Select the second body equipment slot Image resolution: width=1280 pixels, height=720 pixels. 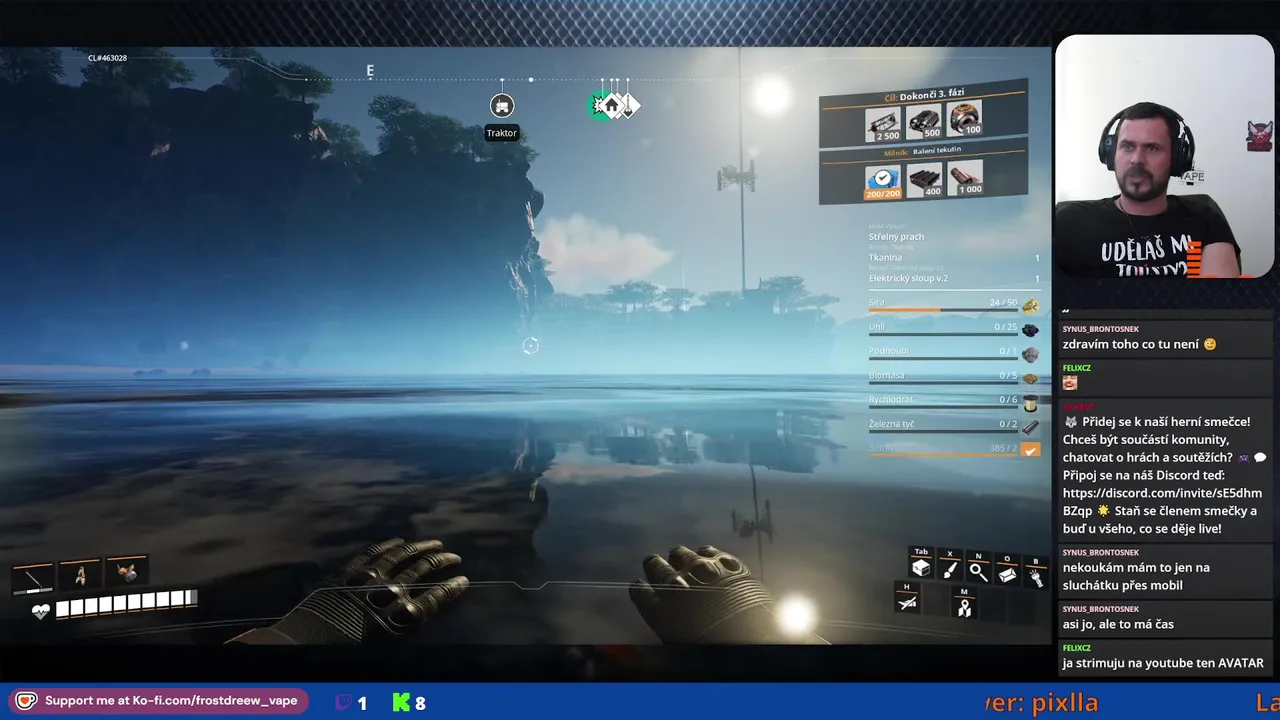coord(79,574)
